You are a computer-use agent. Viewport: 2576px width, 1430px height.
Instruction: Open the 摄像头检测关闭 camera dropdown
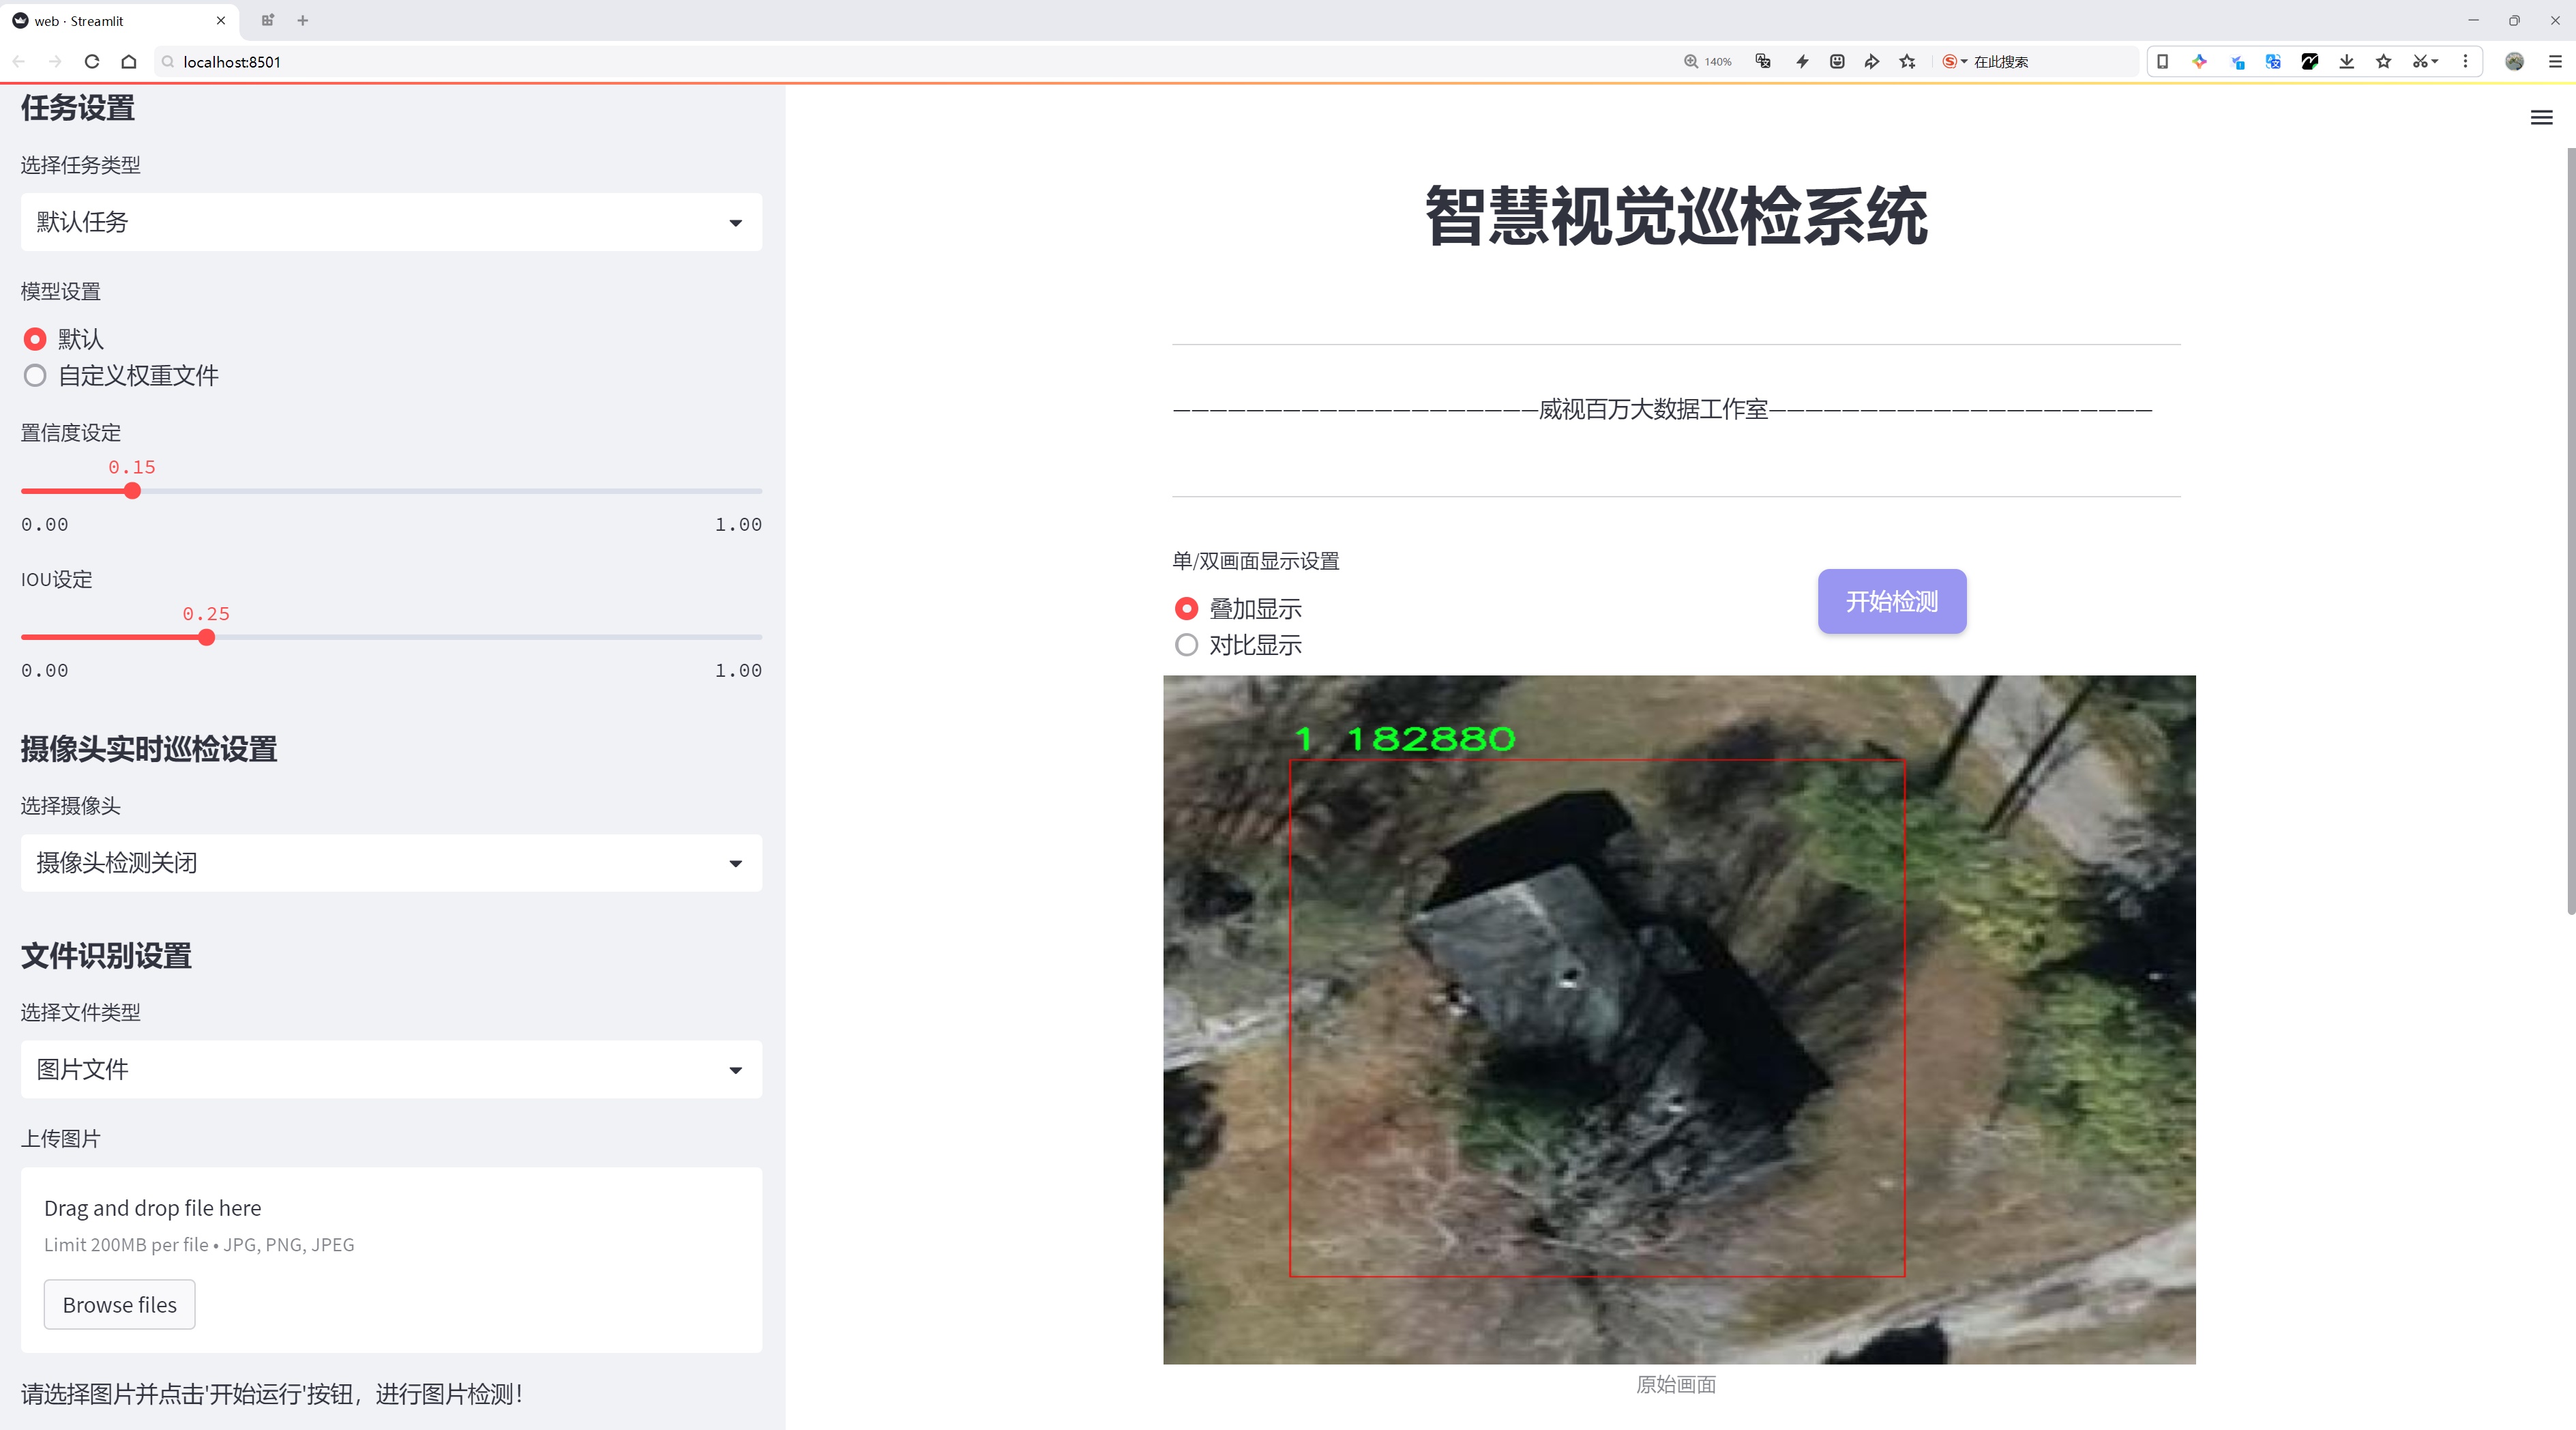click(x=391, y=863)
